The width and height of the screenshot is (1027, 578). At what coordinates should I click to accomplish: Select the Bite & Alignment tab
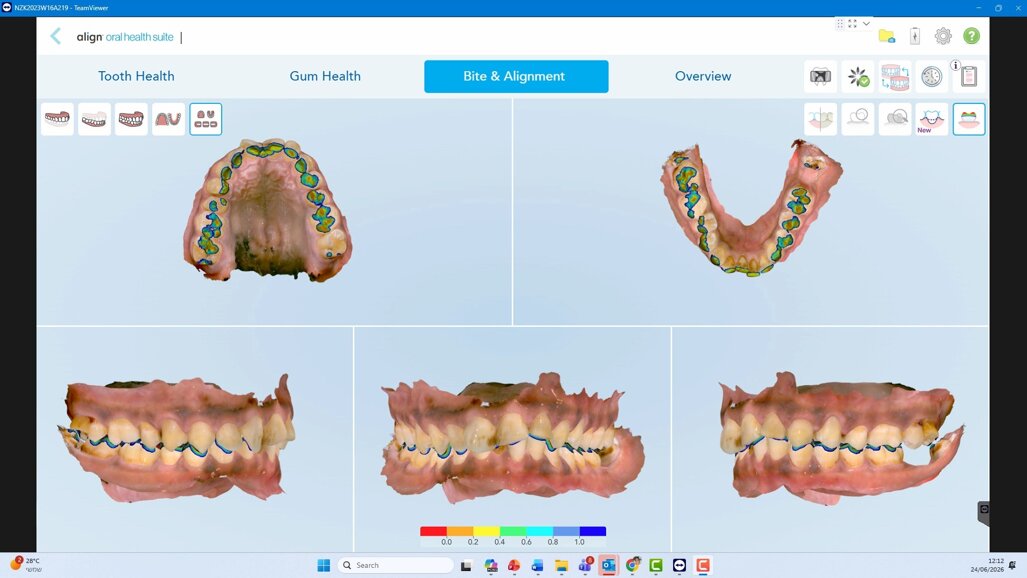[x=516, y=76]
